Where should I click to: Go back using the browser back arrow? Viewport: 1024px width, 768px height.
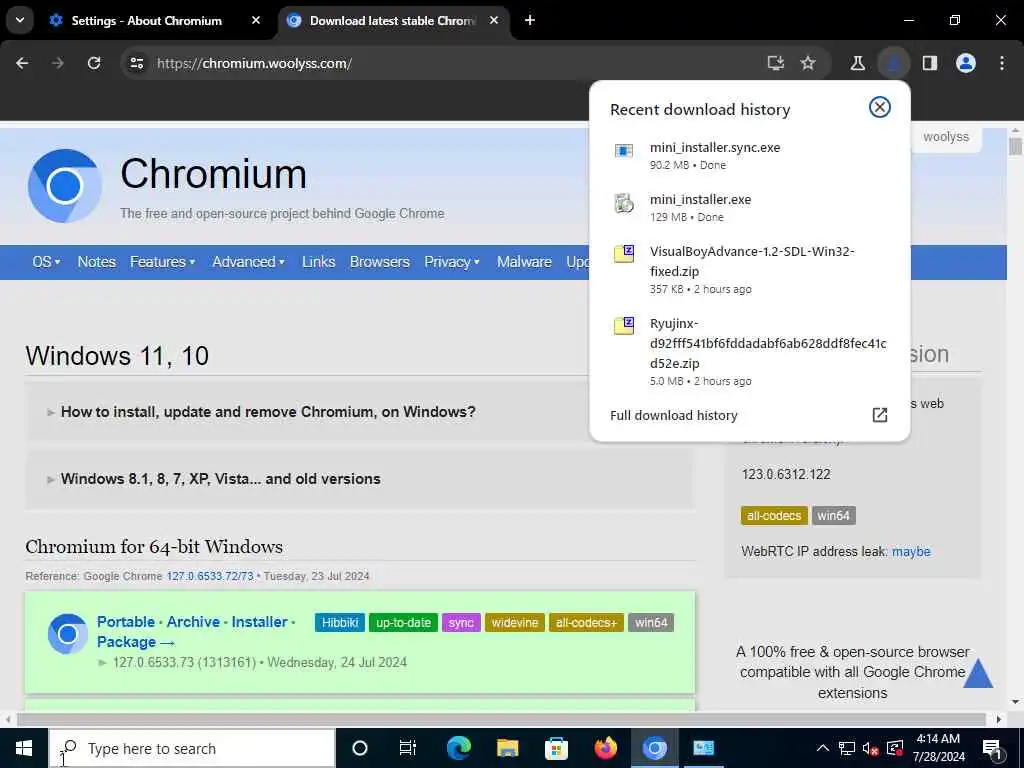[22, 63]
